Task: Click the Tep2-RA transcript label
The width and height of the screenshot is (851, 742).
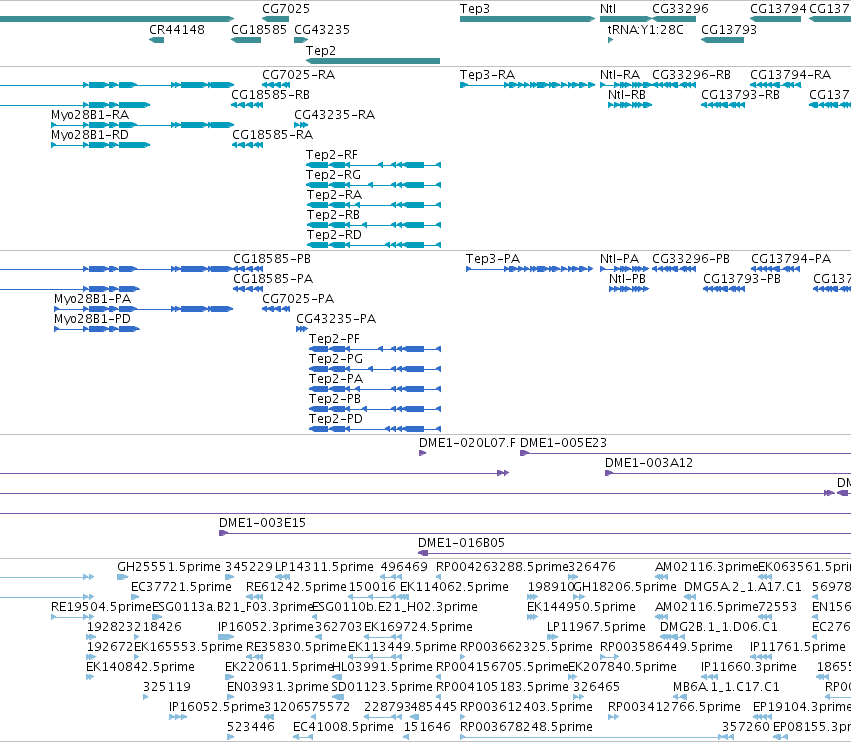Action: pos(334,194)
